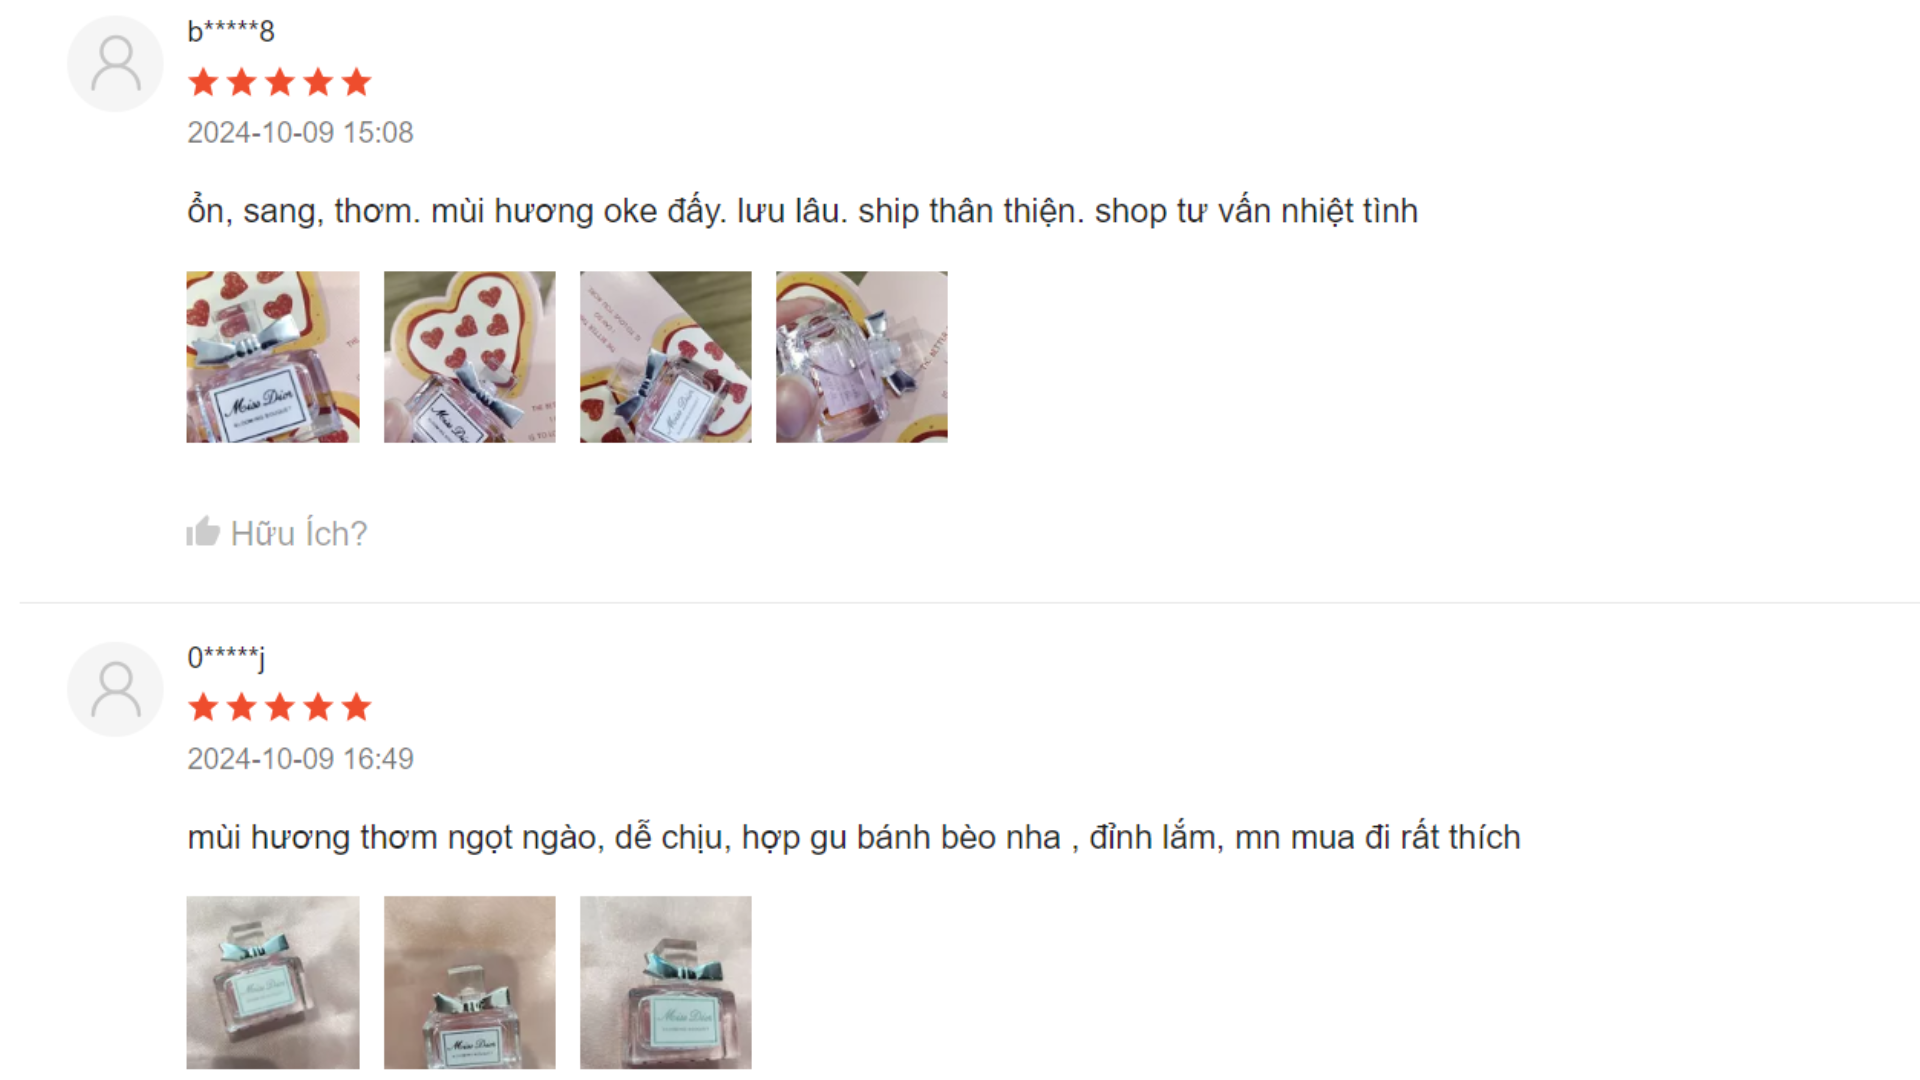Open first photo in 0*****j's review
The height and width of the screenshot is (1080, 1920).
point(273,983)
